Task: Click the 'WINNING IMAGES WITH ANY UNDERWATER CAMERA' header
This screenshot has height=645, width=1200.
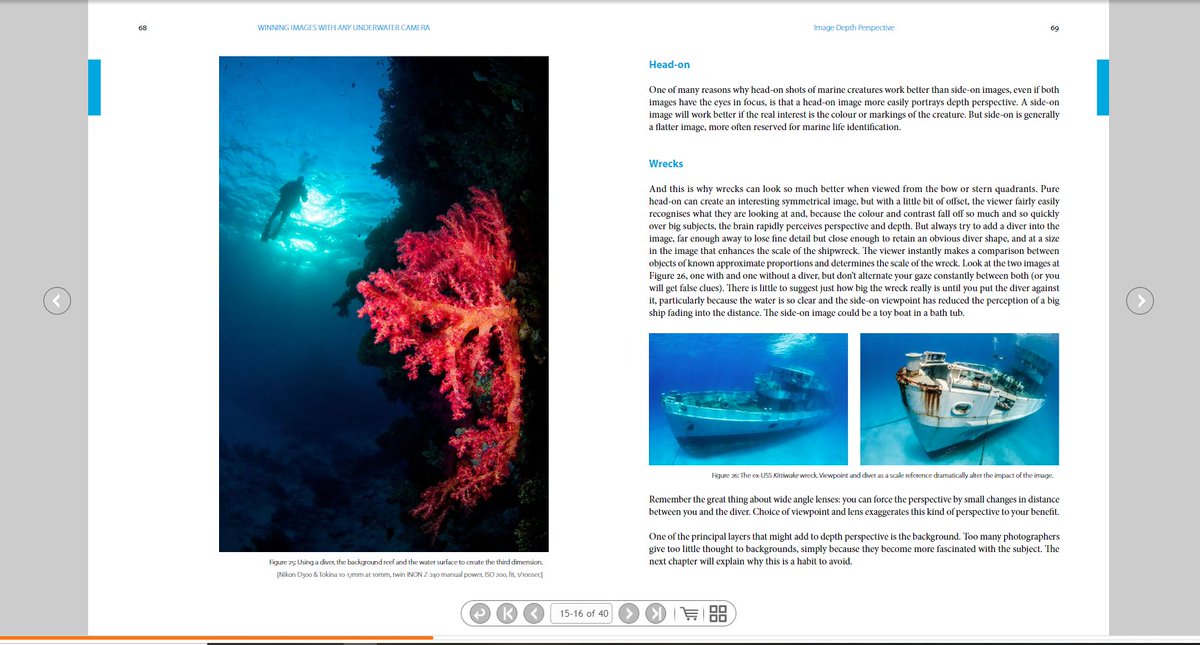Action: click(x=344, y=28)
